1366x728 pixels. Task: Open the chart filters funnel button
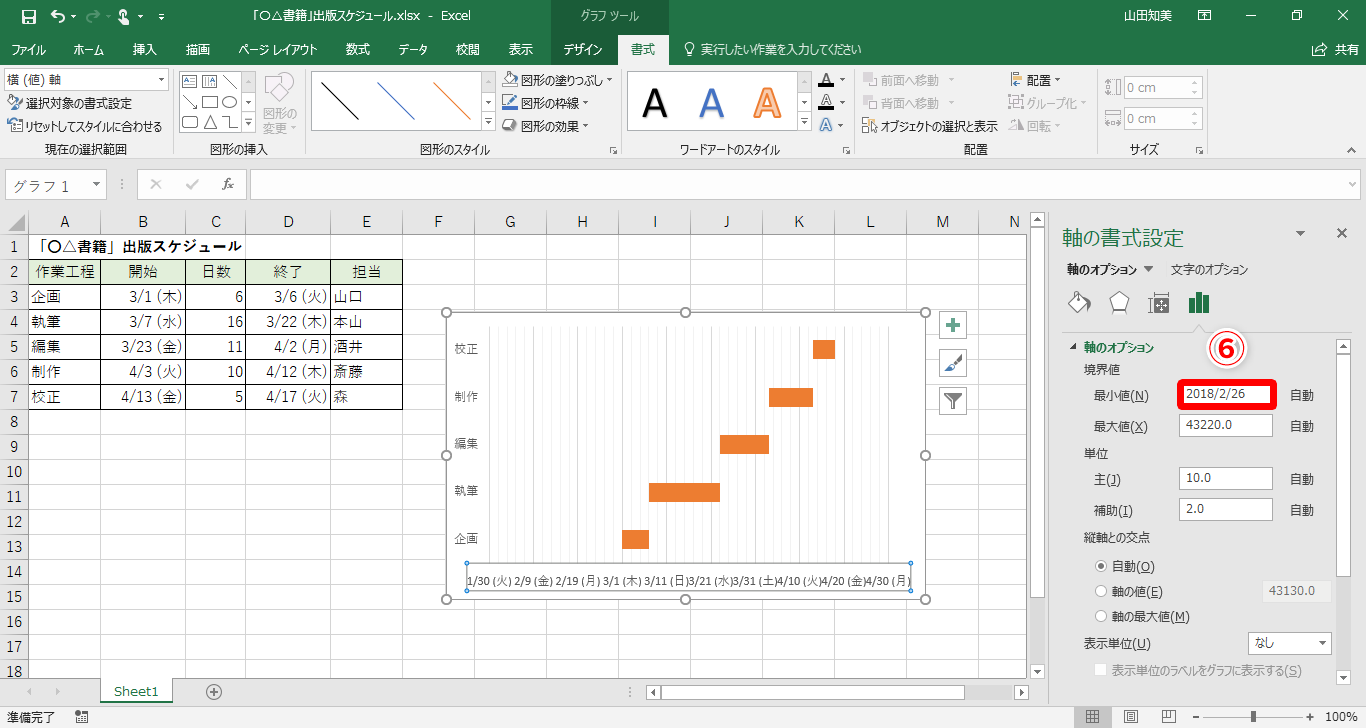(953, 401)
